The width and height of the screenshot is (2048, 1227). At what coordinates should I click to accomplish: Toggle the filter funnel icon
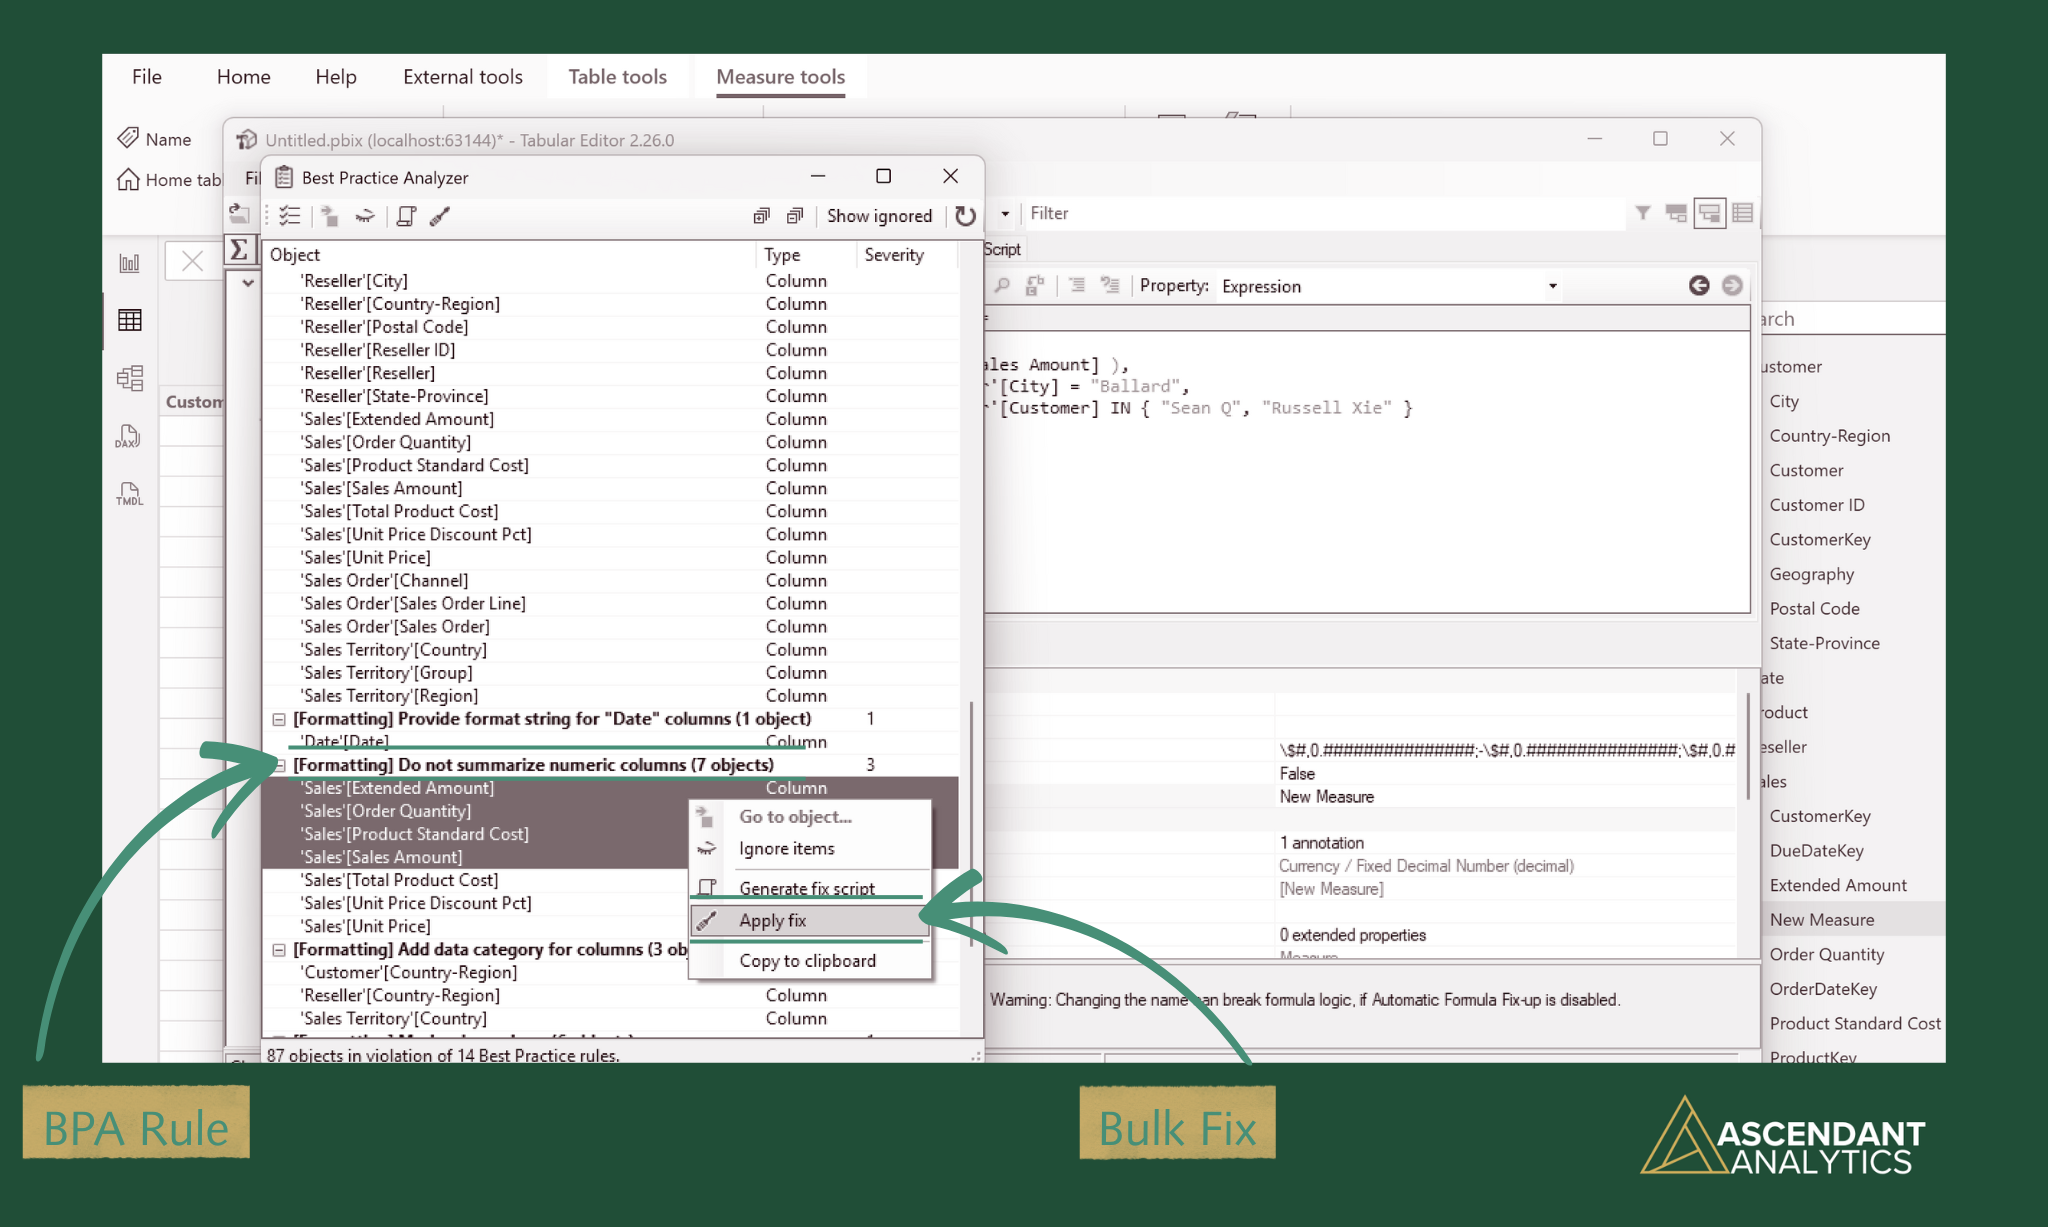tap(1642, 213)
